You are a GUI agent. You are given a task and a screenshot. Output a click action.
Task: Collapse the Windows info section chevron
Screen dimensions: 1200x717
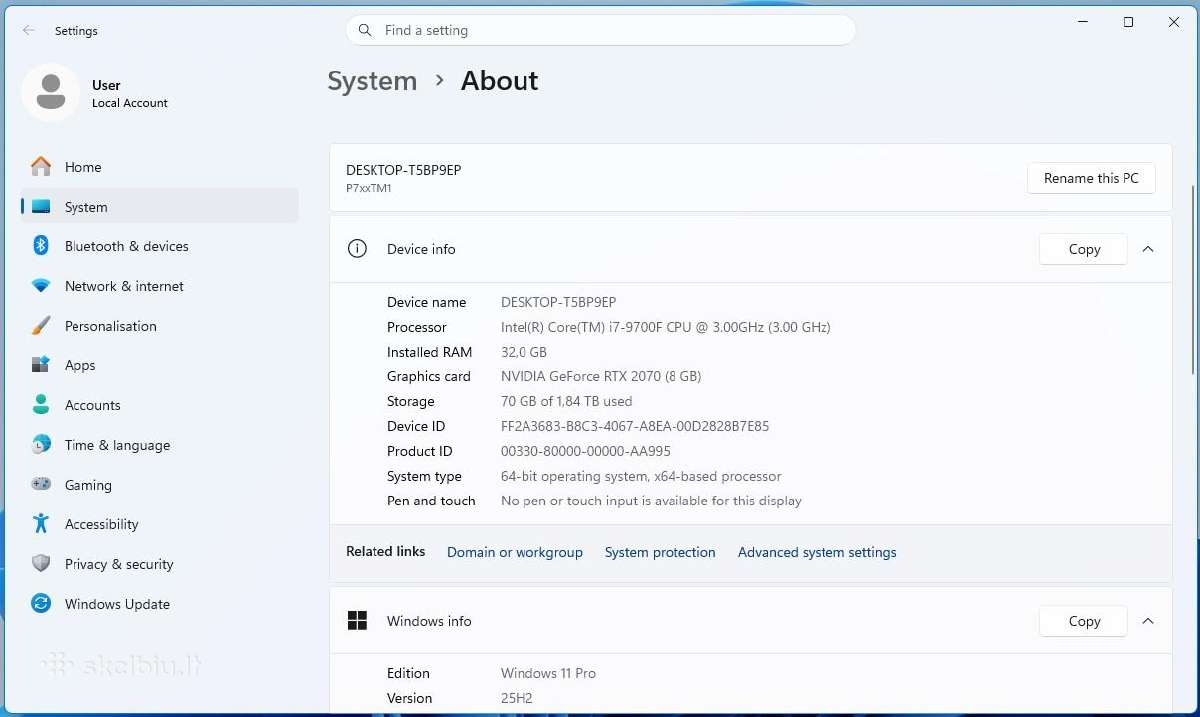[1148, 621]
